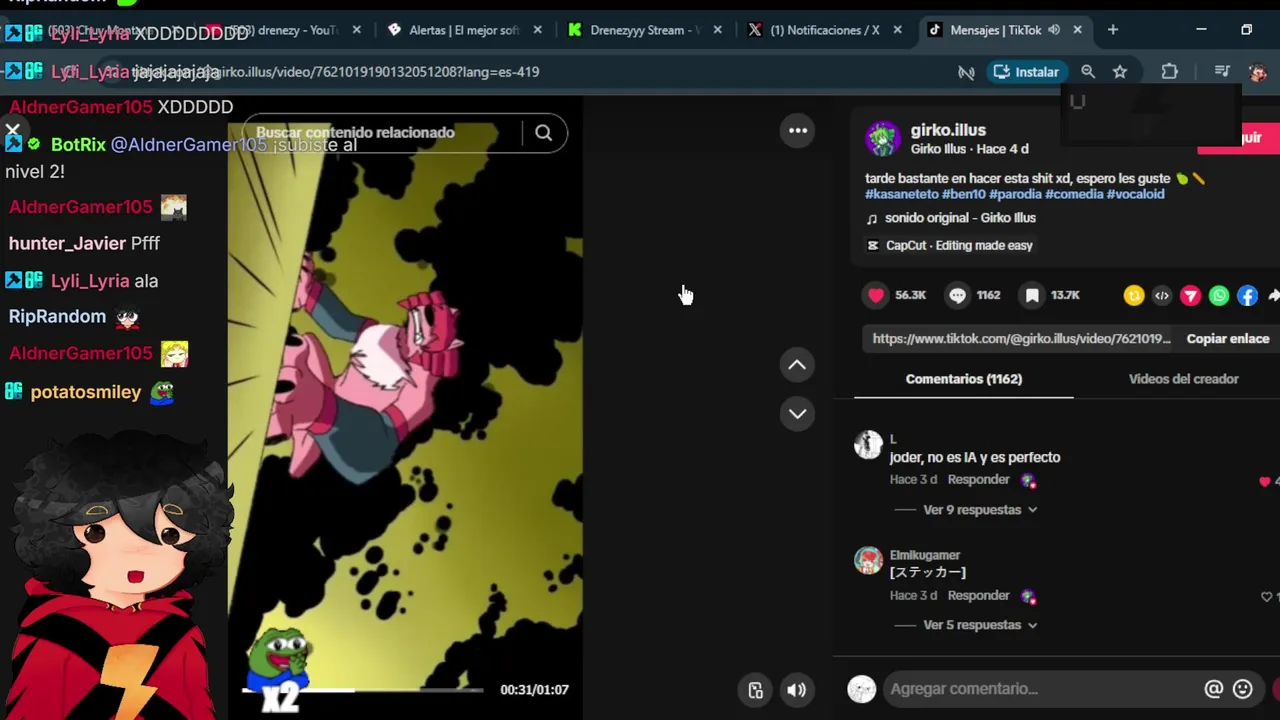Switch to the 'Alertas | El mejor soft' tab
Image resolution: width=1280 pixels, height=720 pixels.
pos(464,30)
